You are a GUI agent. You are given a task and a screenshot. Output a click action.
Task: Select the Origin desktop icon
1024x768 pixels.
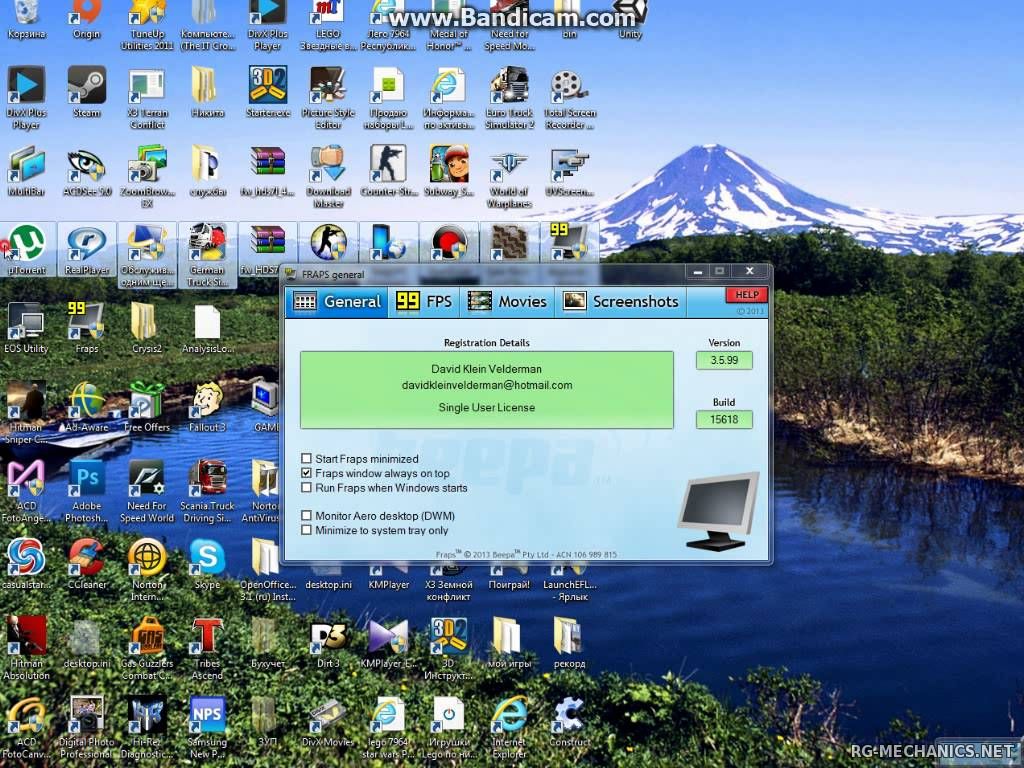pos(87,14)
